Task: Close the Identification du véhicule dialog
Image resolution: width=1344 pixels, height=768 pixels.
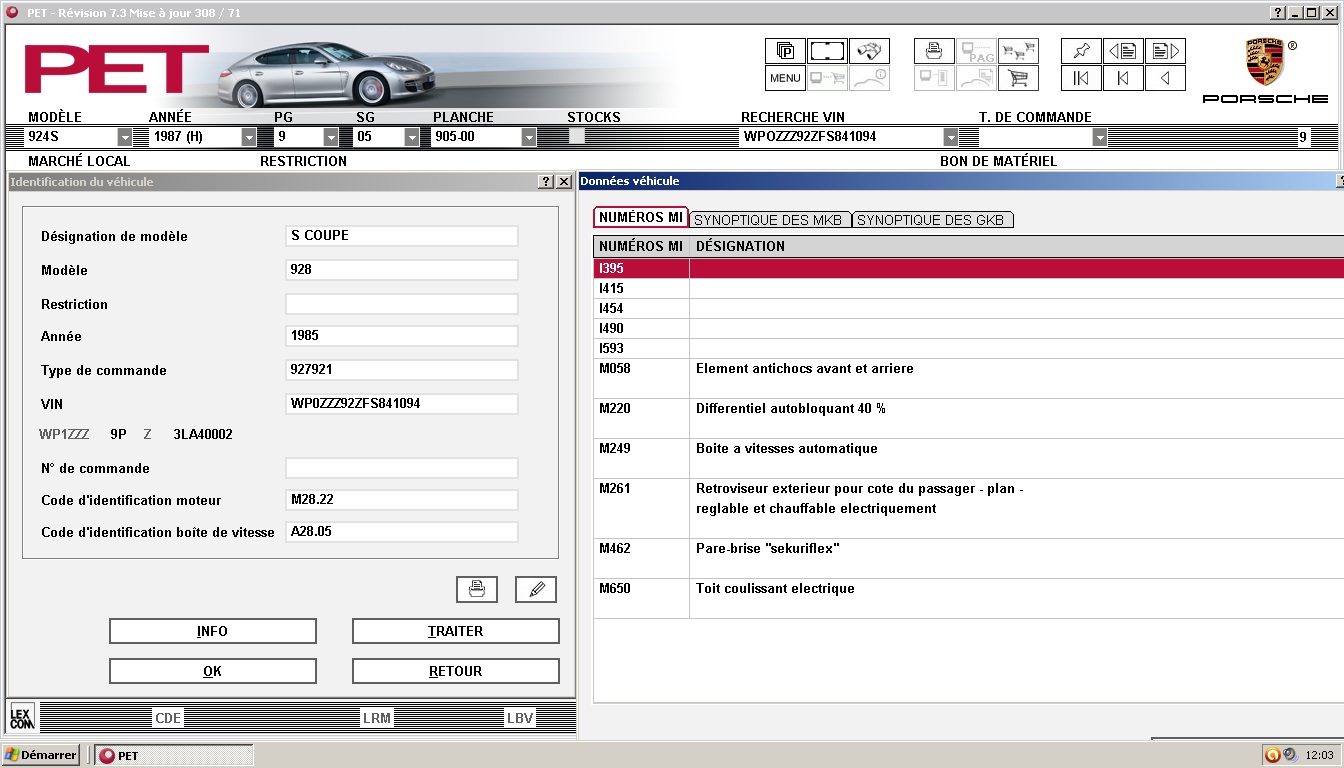Action: click(x=564, y=182)
